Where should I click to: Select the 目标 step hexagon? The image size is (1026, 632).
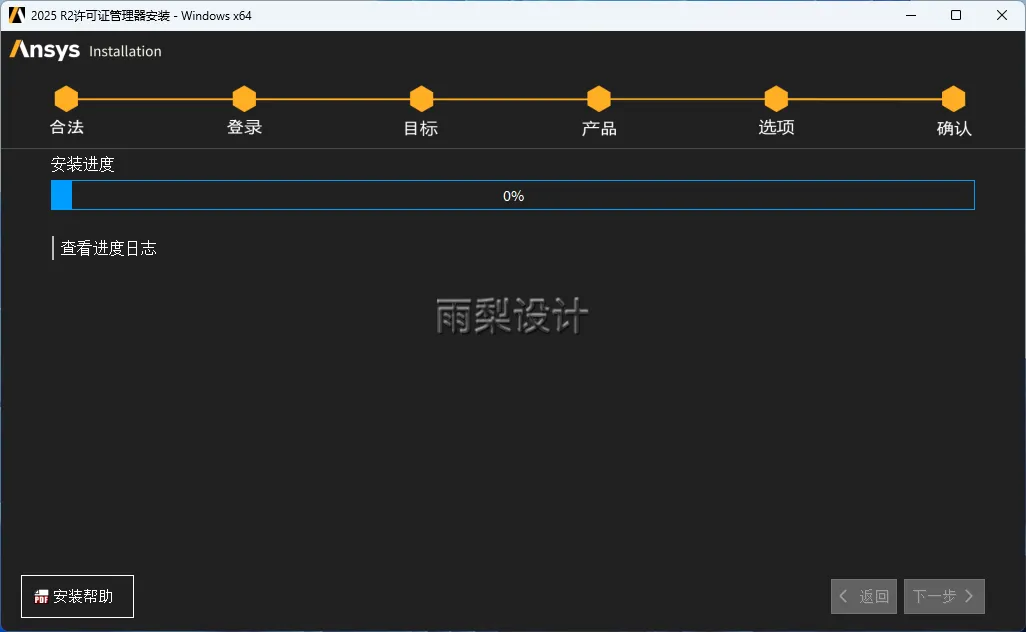[421, 99]
